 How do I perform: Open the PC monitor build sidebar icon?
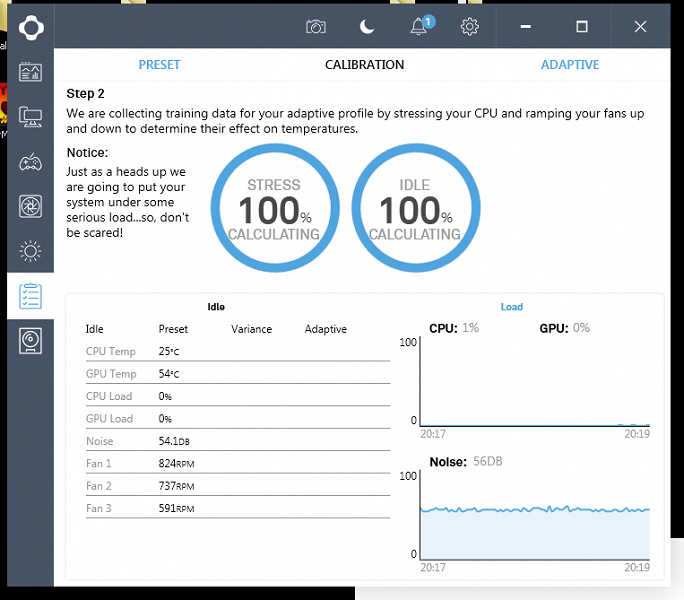point(31,117)
